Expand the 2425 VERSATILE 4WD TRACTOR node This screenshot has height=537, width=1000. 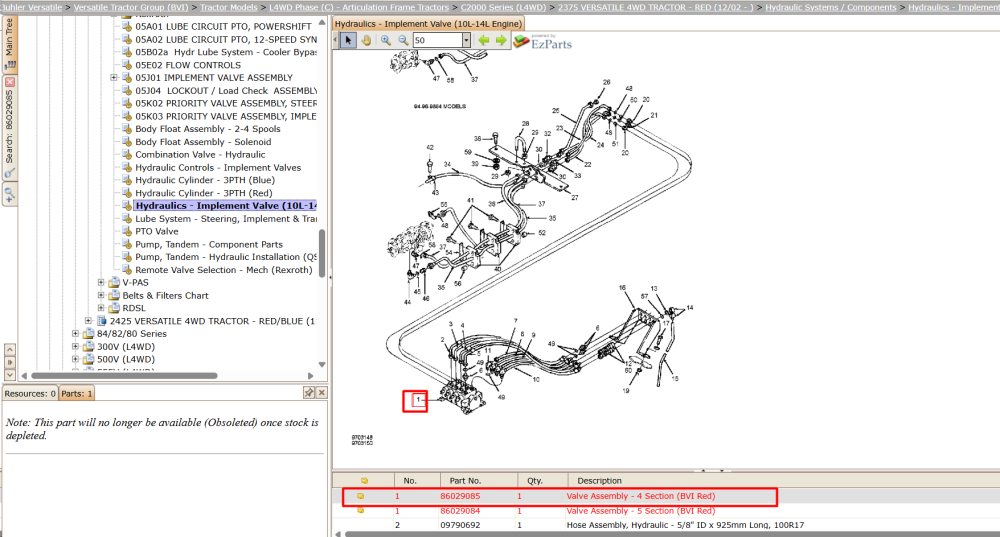(88, 321)
